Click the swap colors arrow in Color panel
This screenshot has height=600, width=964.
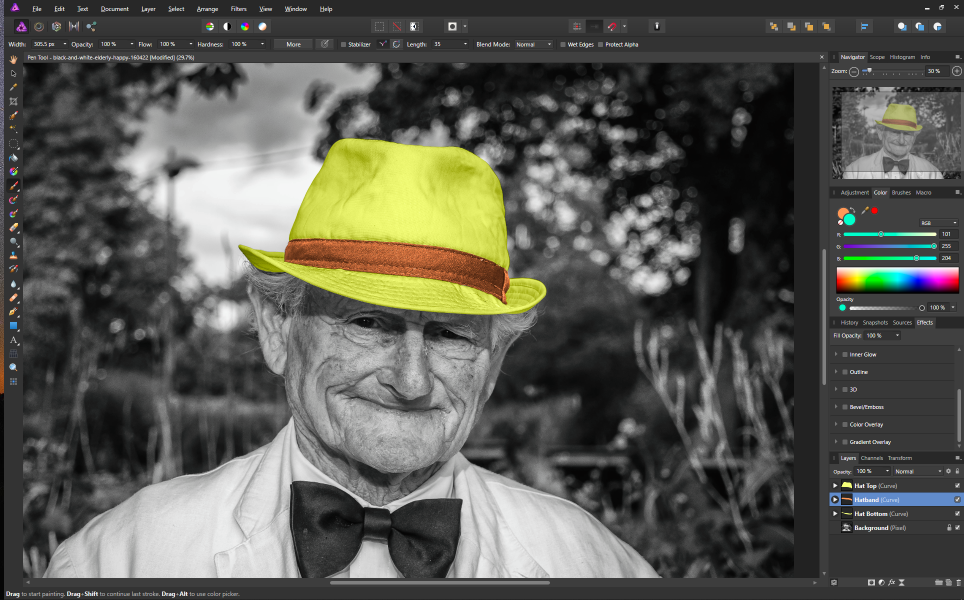click(852, 209)
